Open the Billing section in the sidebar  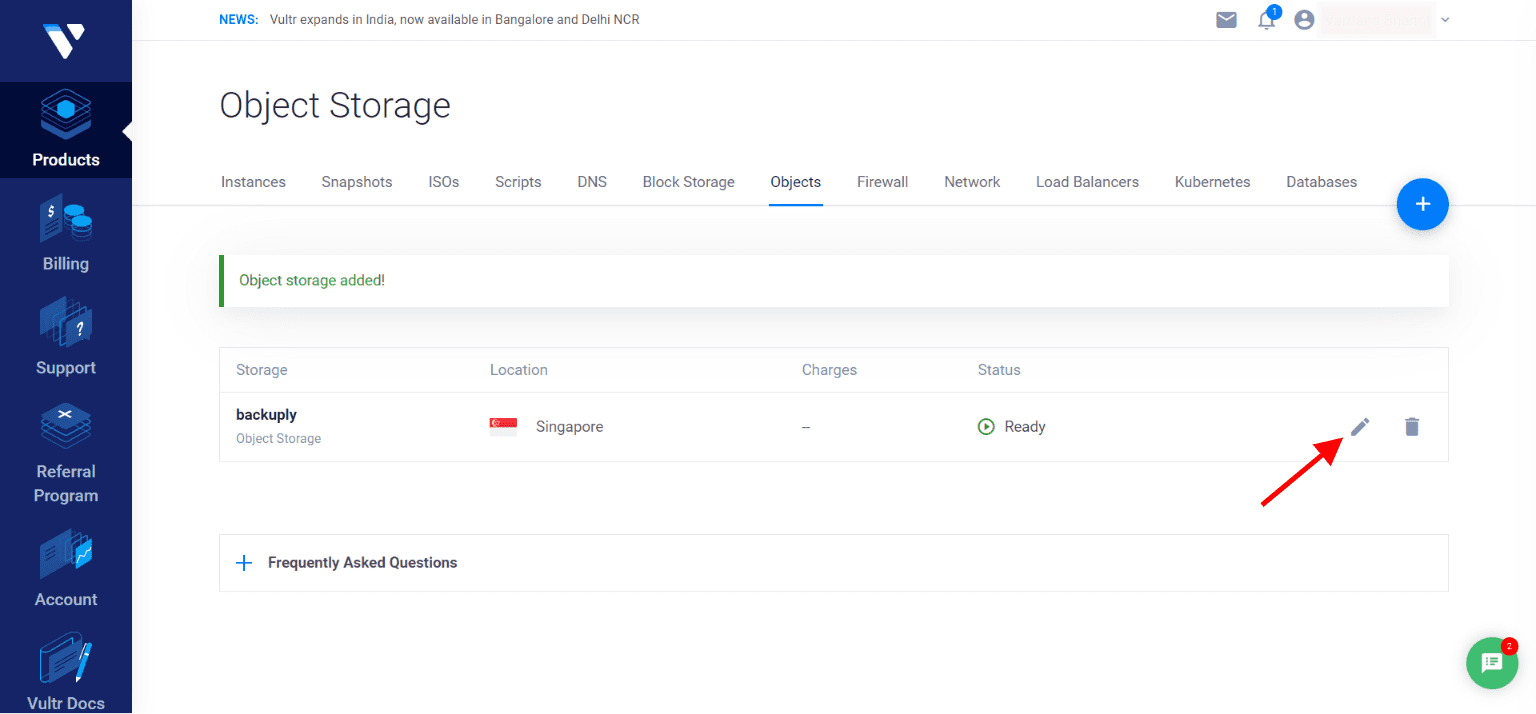click(x=65, y=232)
